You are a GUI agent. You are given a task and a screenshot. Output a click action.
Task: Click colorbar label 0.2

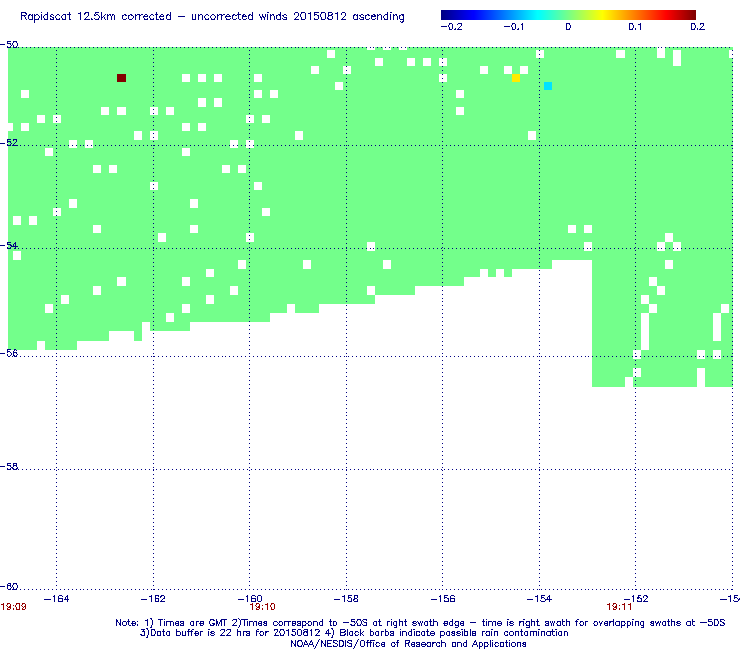(698, 27)
